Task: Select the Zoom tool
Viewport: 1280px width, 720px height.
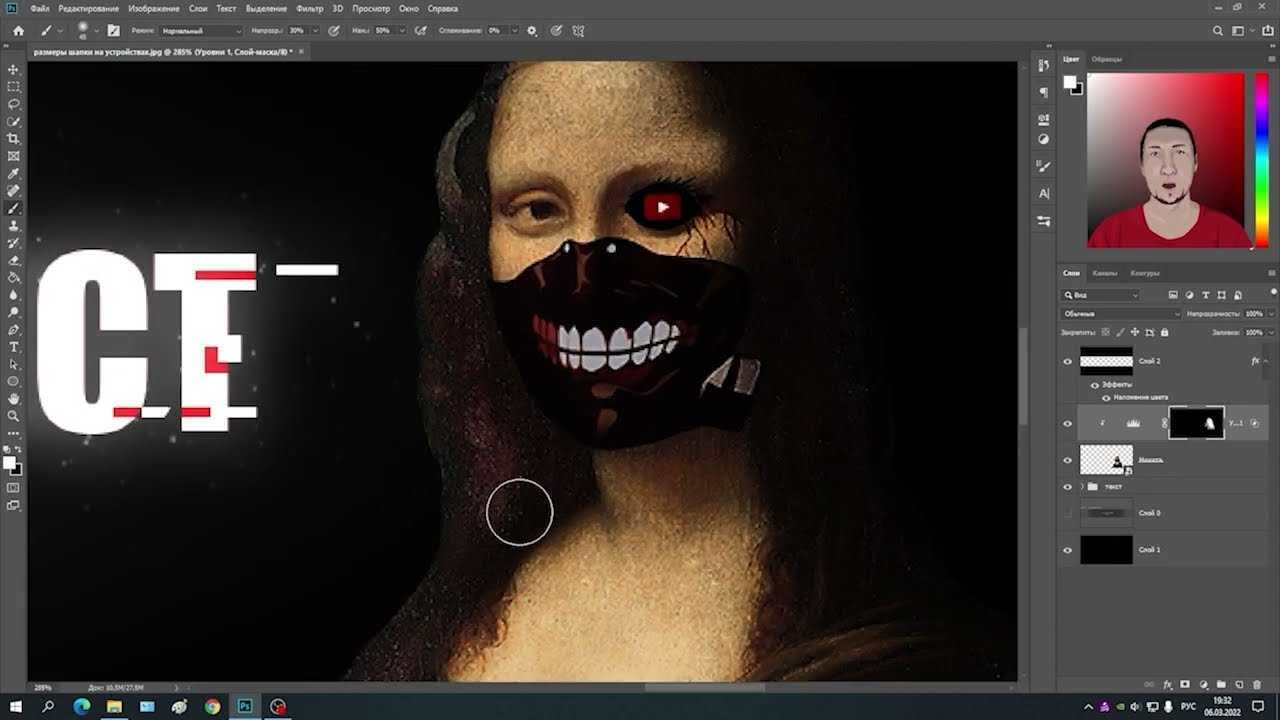Action: (14, 416)
